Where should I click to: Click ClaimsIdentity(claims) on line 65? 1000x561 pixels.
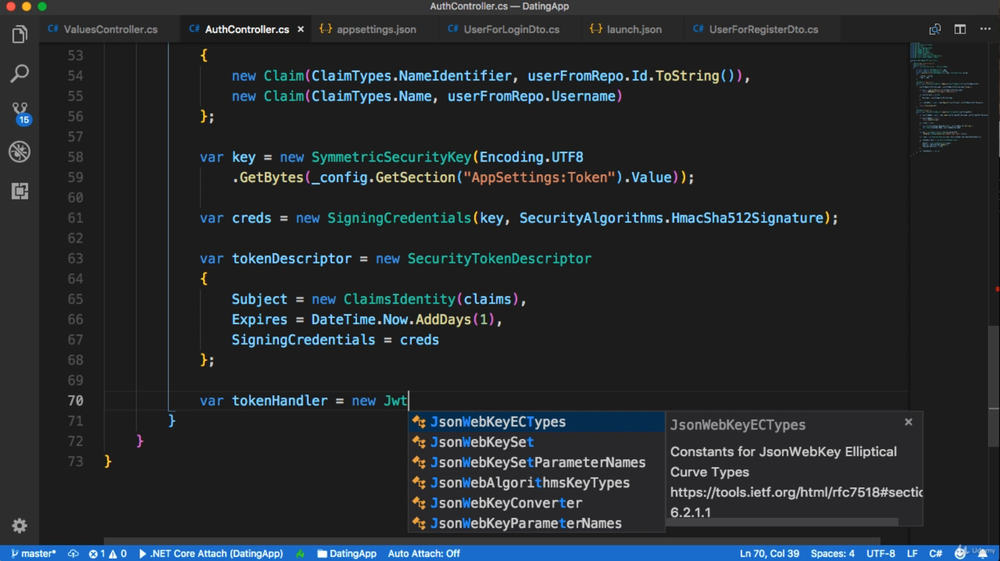[x=432, y=300]
